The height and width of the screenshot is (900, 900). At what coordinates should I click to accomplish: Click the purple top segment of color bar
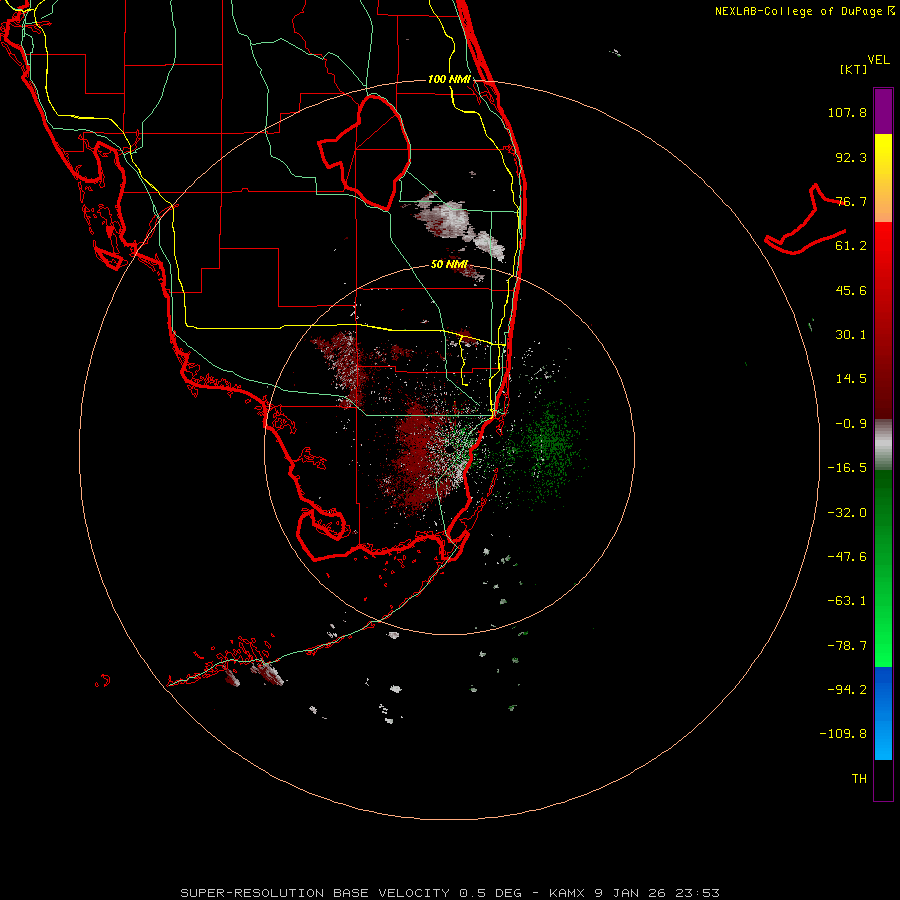point(883,111)
